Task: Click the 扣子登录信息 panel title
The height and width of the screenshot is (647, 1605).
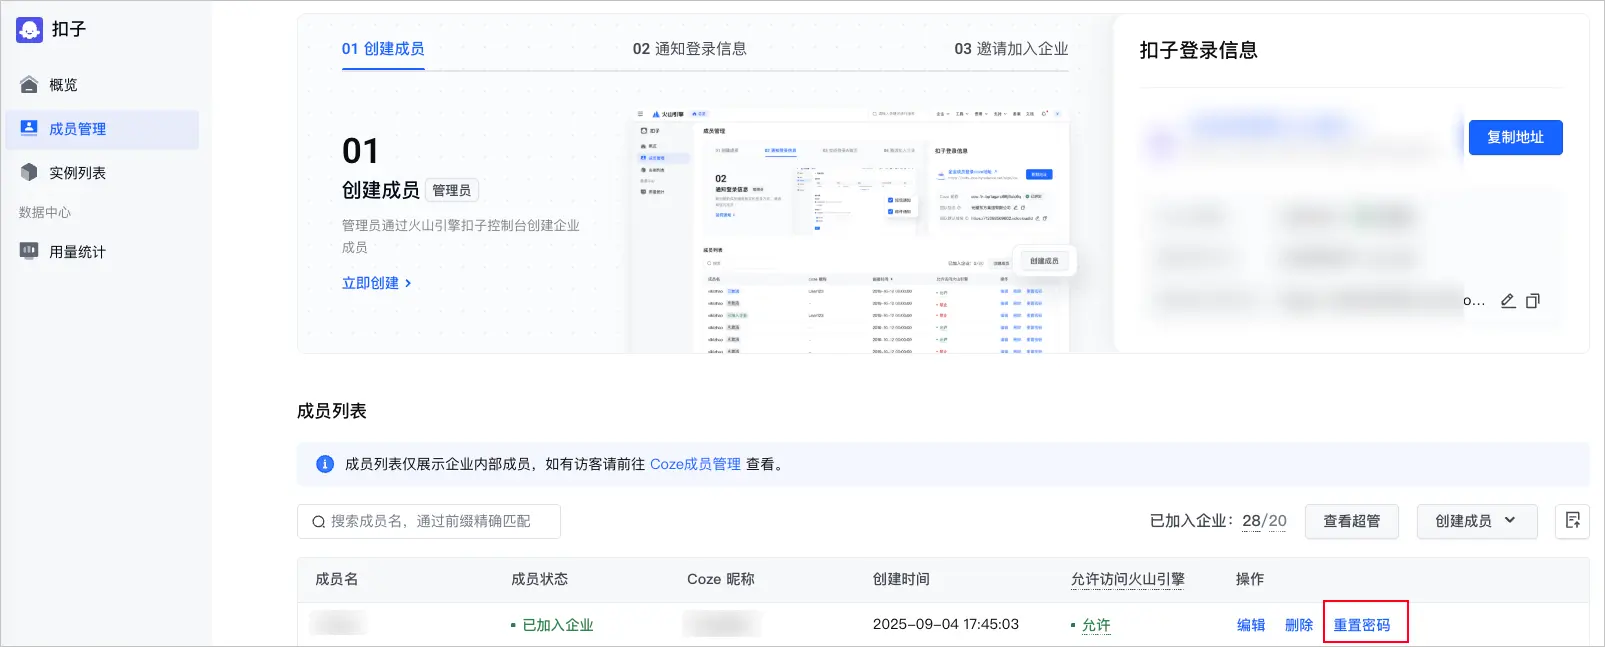Action: coord(1198,50)
